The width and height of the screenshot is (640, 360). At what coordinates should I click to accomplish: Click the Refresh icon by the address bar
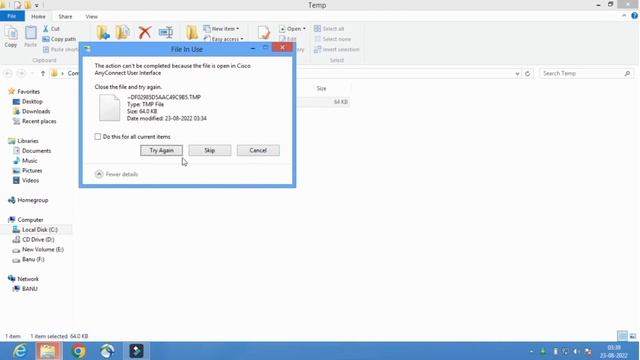click(x=527, y=73)
